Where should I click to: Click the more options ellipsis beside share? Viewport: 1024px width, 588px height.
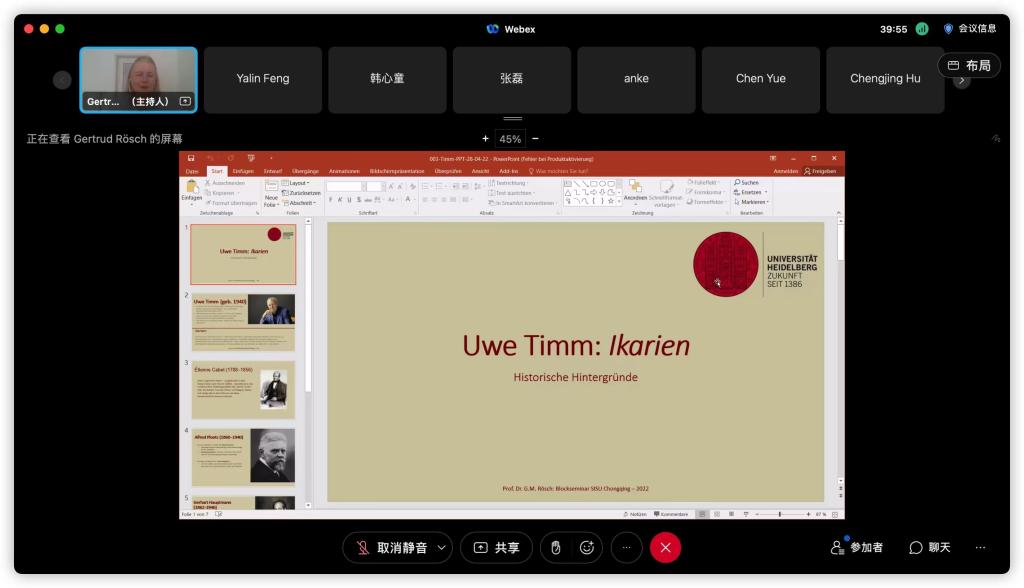627,547
